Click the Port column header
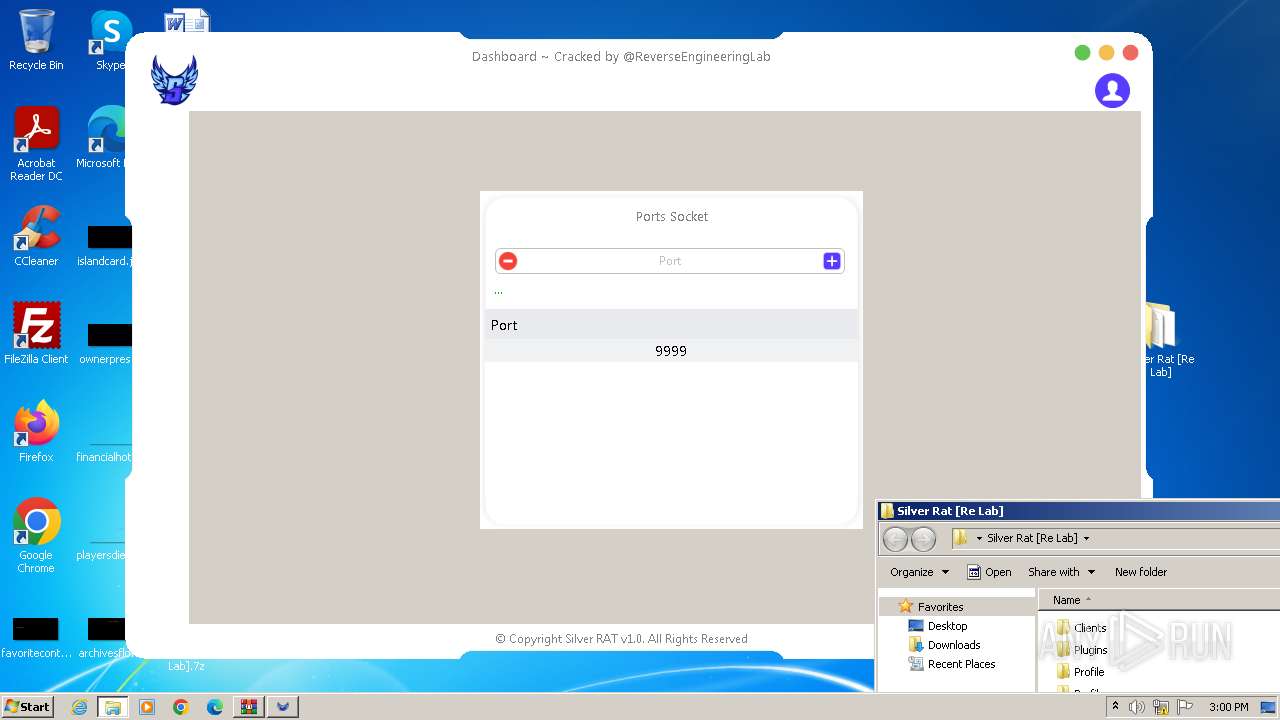The height and width of the screenshot is (720, 1280). [x=671, y=325]
